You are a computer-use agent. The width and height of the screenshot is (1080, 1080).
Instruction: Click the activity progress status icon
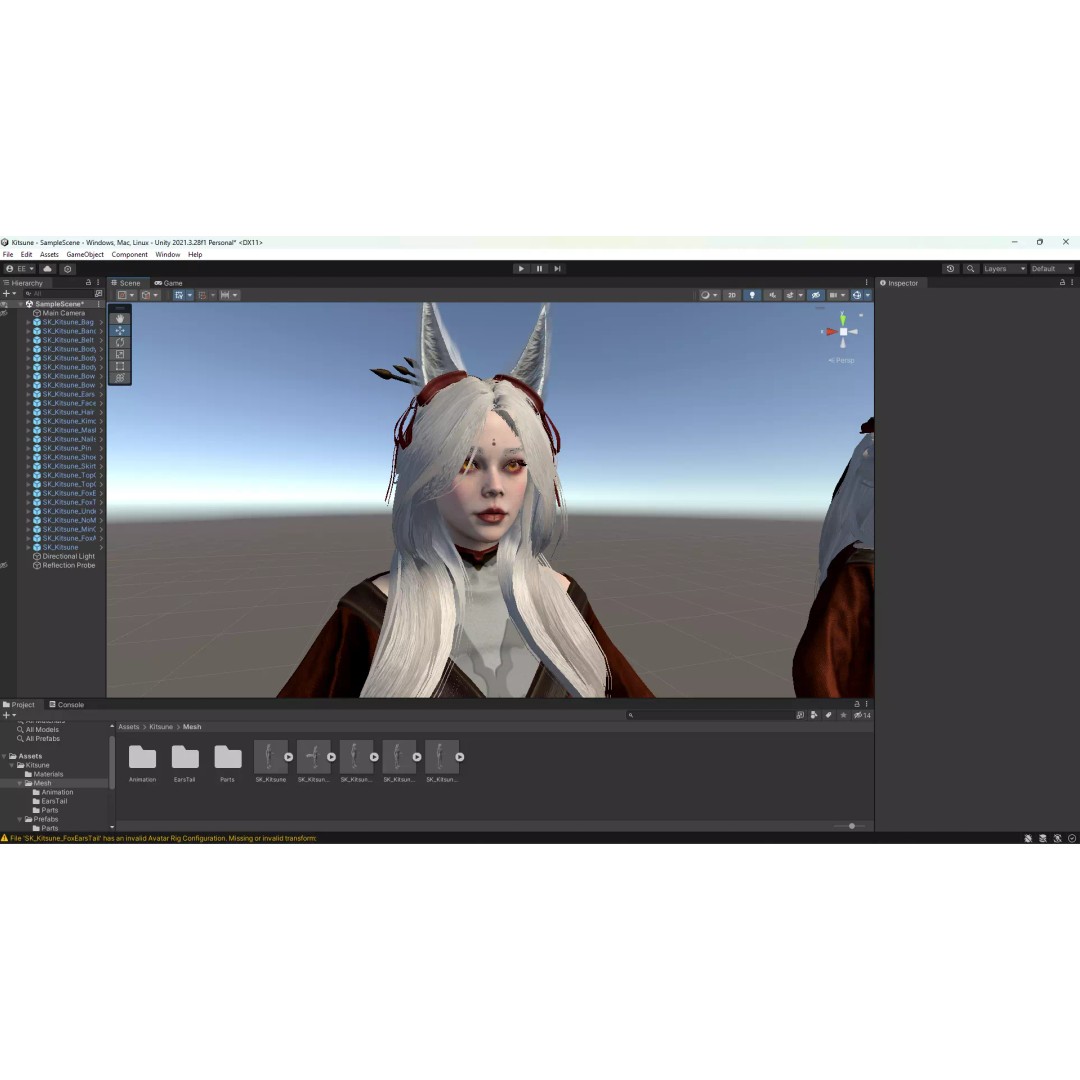pos(1072,838)
